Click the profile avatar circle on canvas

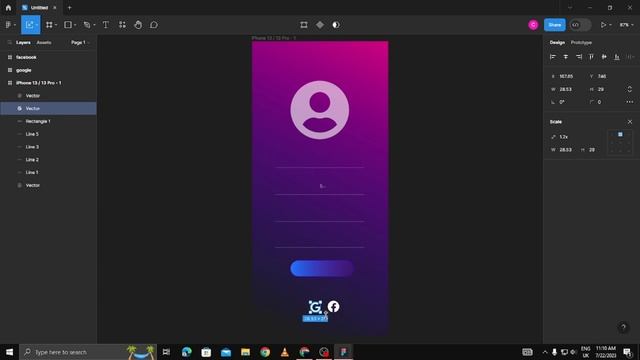(320, 110)
